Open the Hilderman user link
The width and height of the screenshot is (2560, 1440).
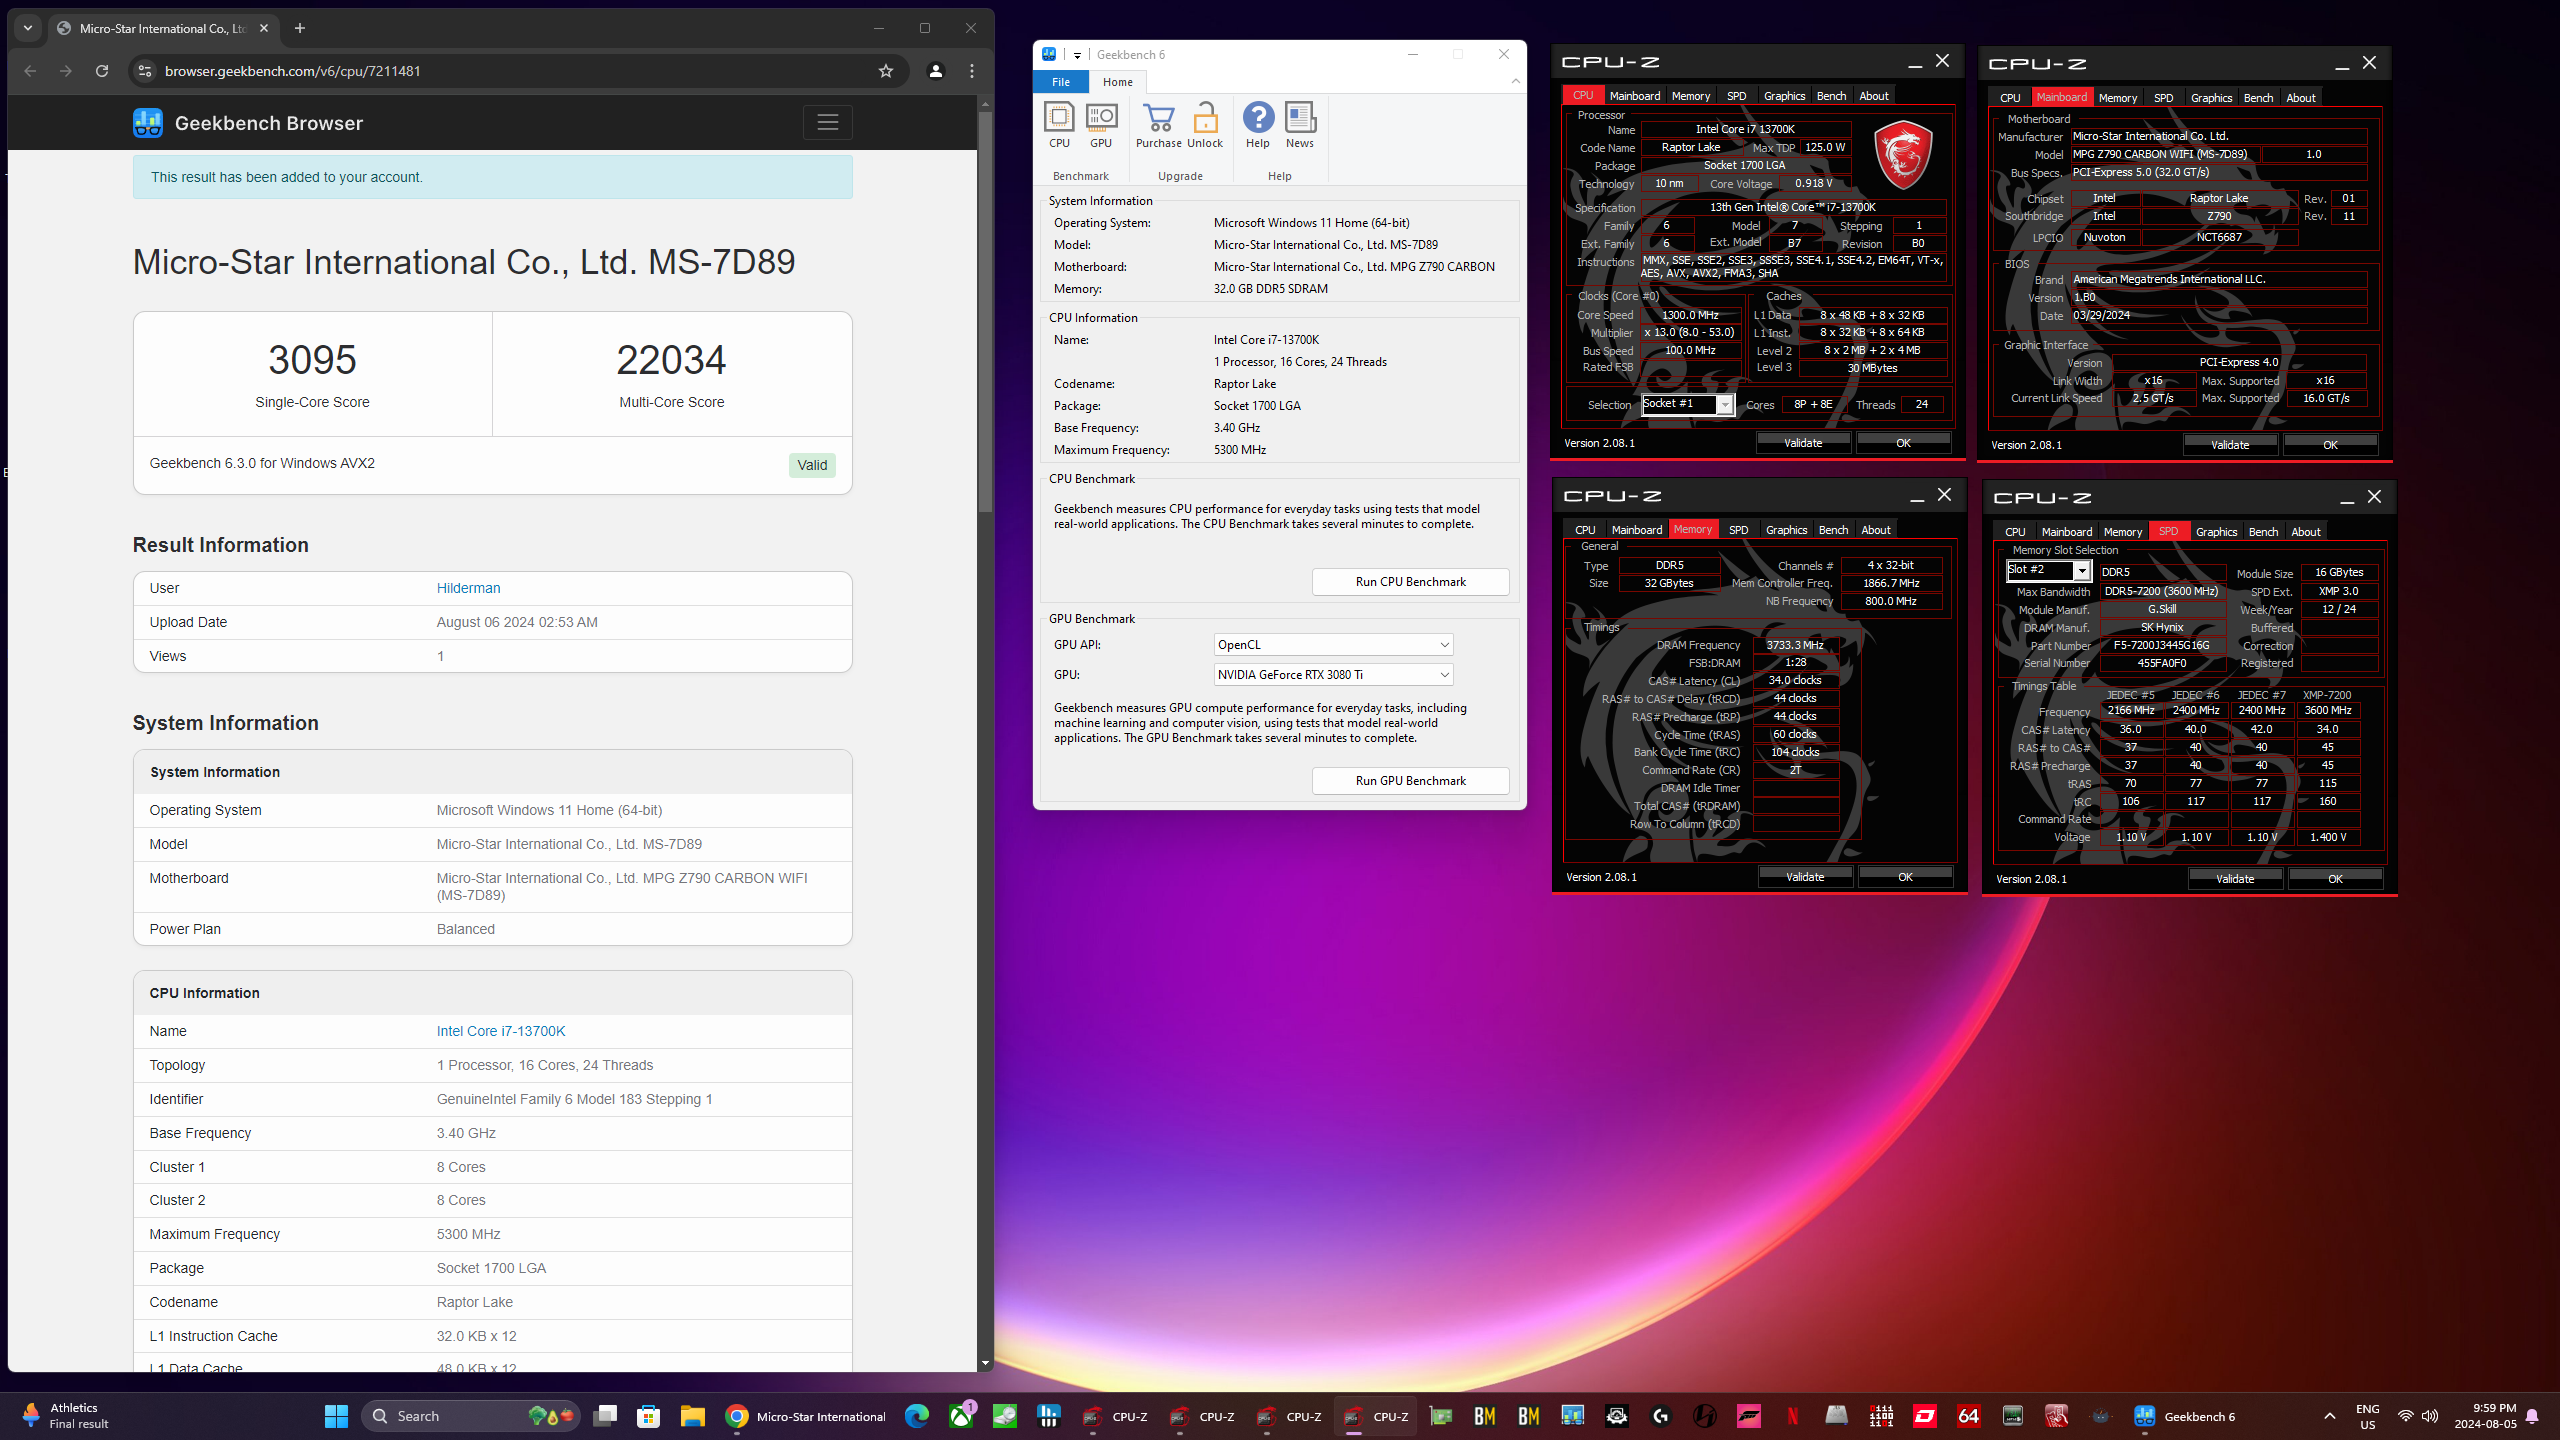468,588
